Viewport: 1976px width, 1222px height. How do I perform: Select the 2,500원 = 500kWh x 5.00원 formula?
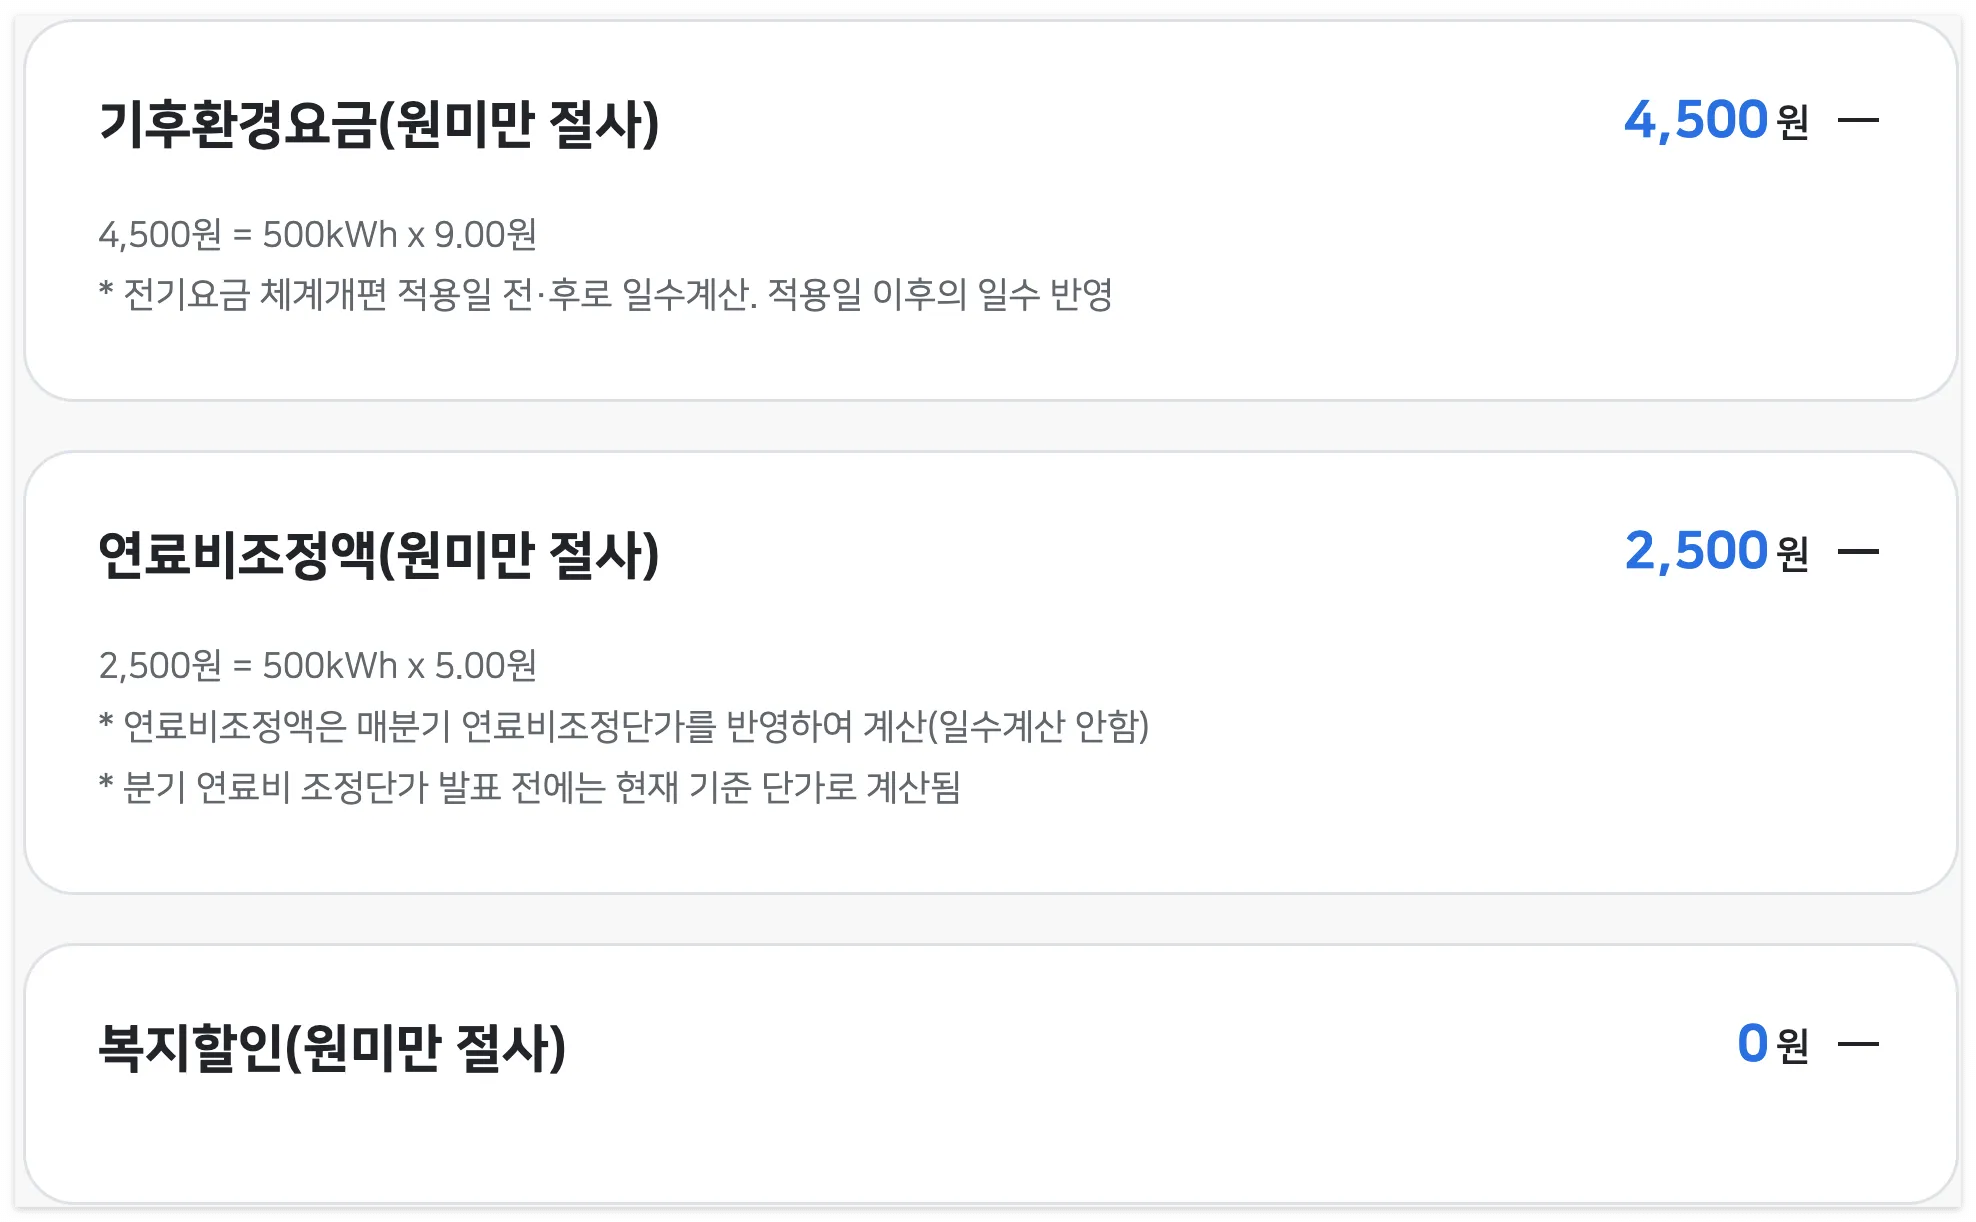pyautogui.click(x=318, y=664)
